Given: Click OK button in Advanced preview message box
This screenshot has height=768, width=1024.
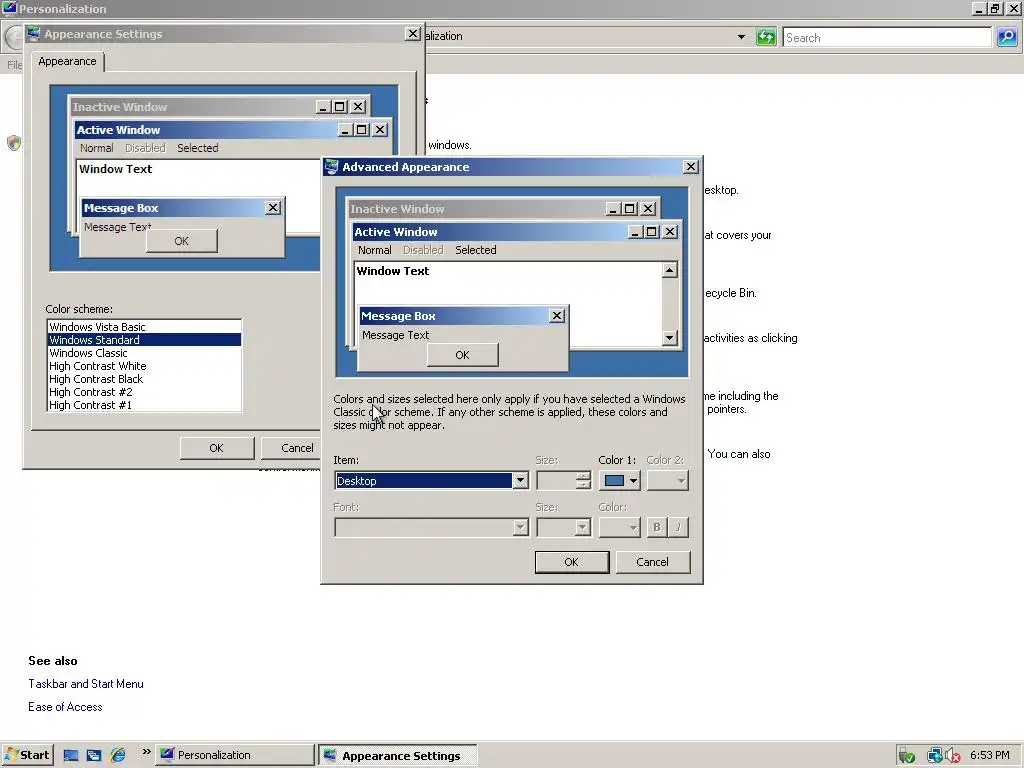Looking at the screenshot, I should point(462,355).
